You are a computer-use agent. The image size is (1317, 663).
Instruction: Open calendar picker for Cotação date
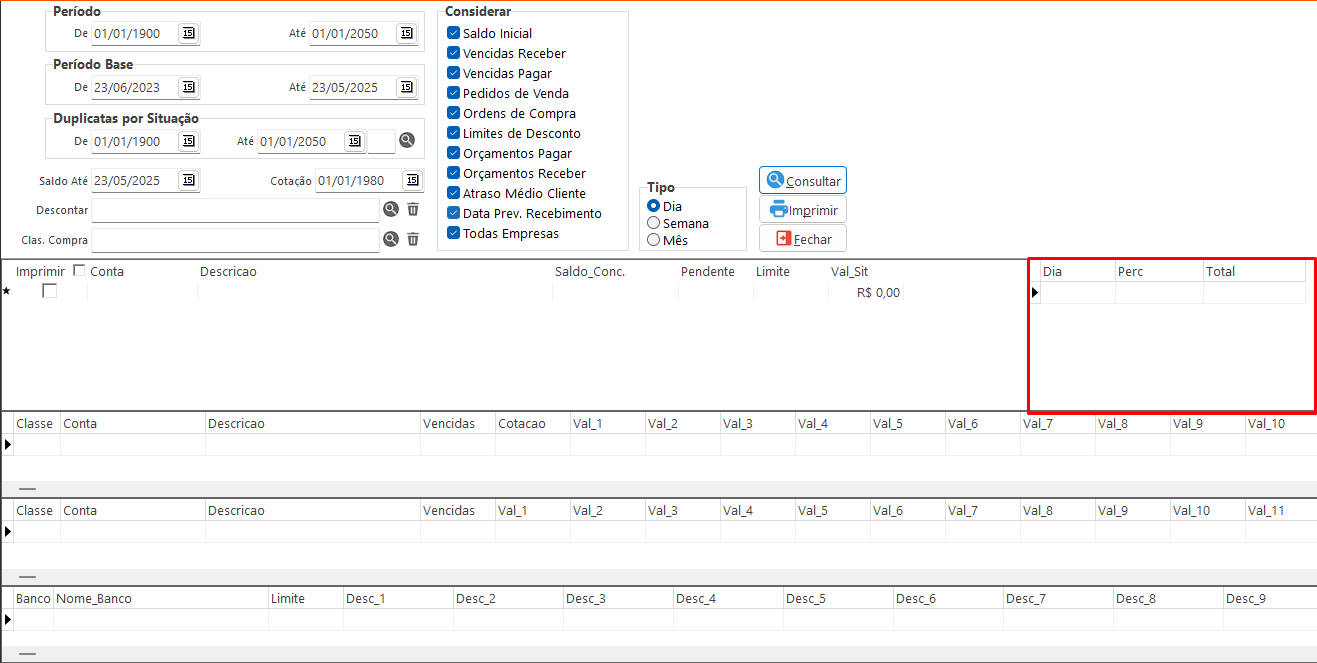(x=412, y=181)
